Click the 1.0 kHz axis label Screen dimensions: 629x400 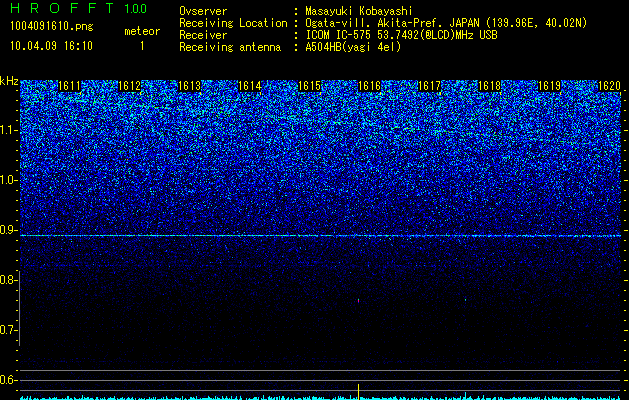coord(8,180)
